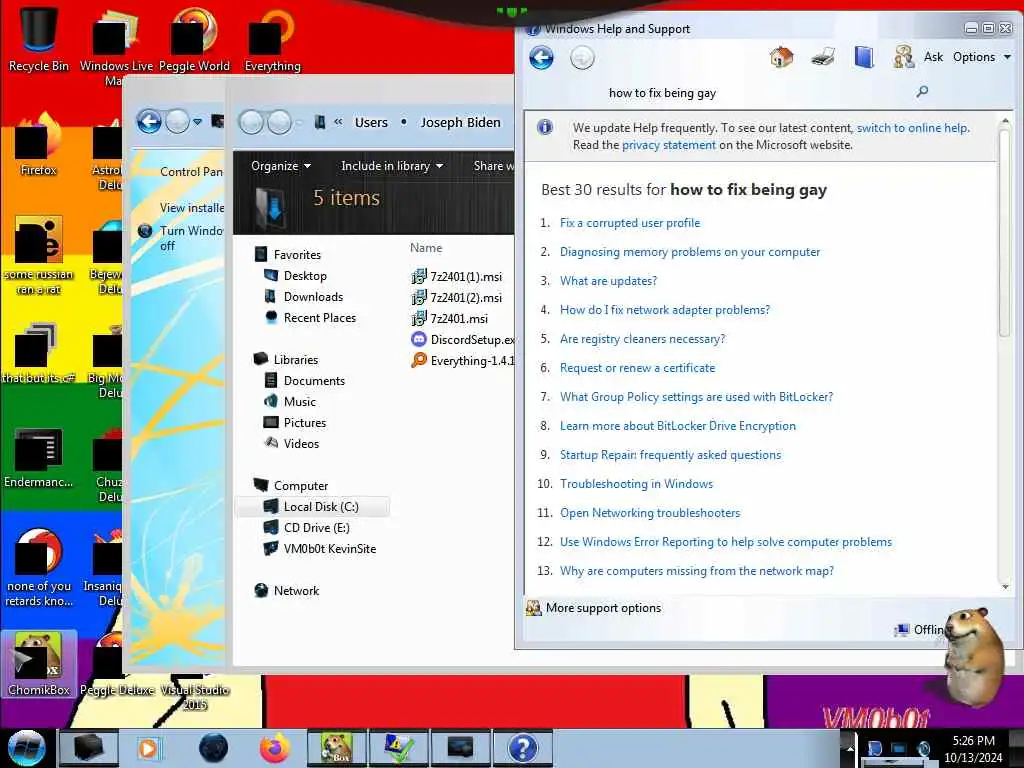Viewport: 1024px width, 768px height.
Task: Click Users in Explorer address bar
Action: (371, 122)
